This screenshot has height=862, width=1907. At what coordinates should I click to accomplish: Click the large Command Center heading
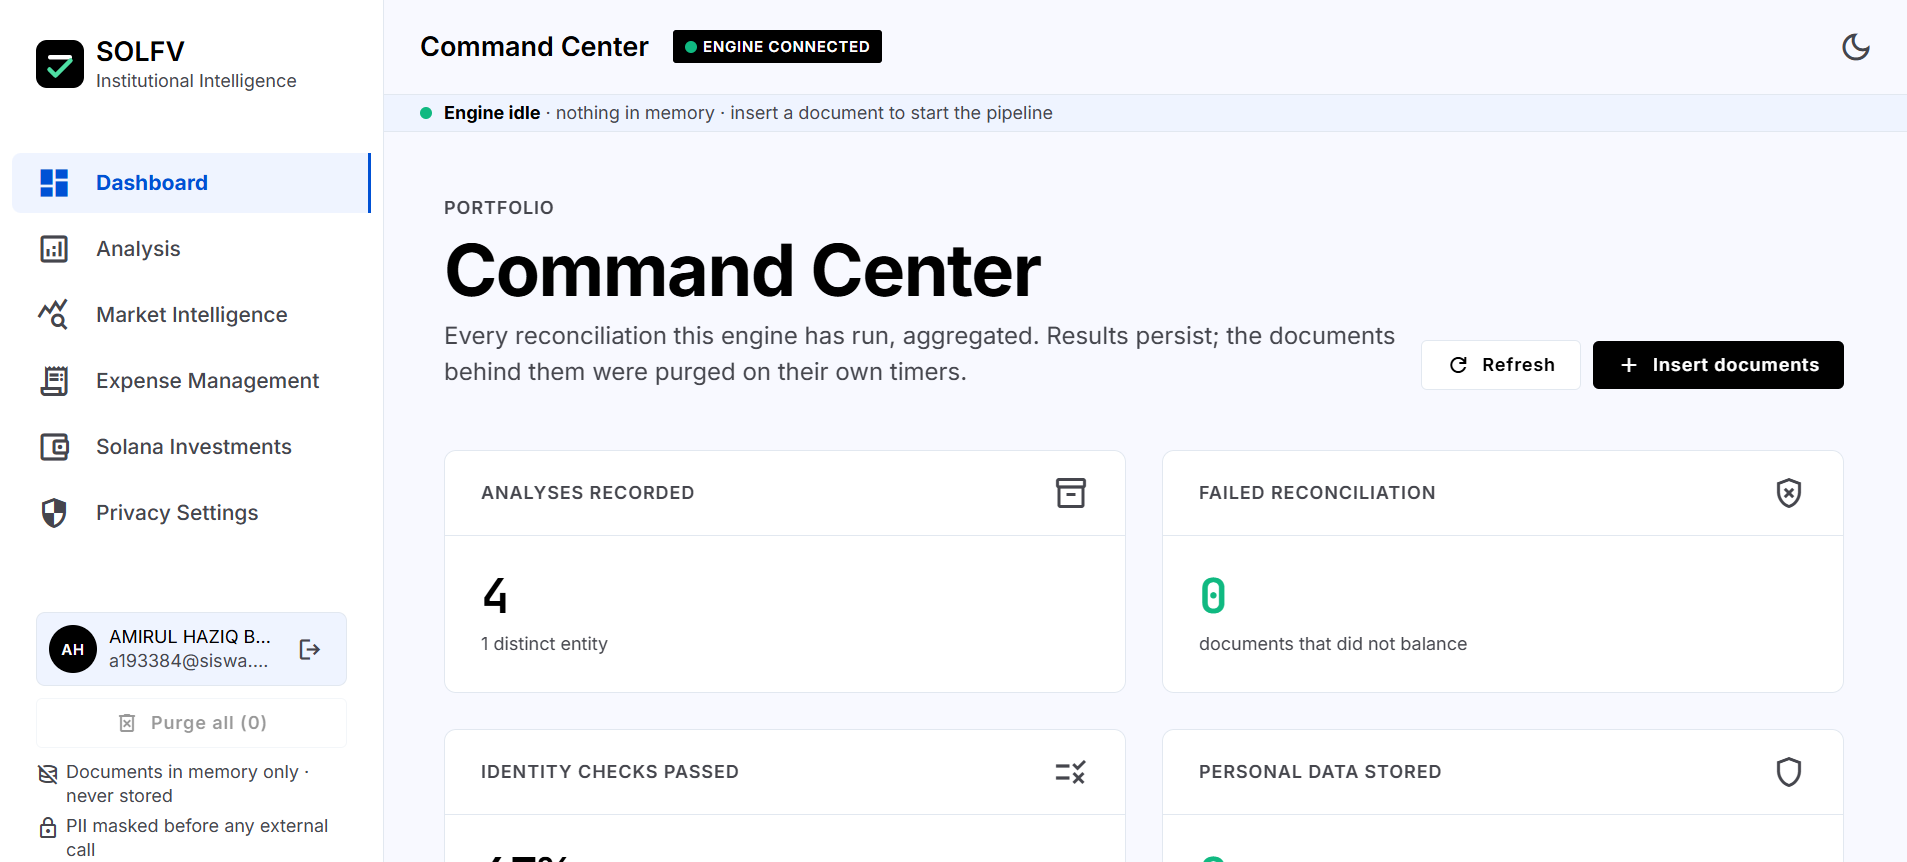743,271
